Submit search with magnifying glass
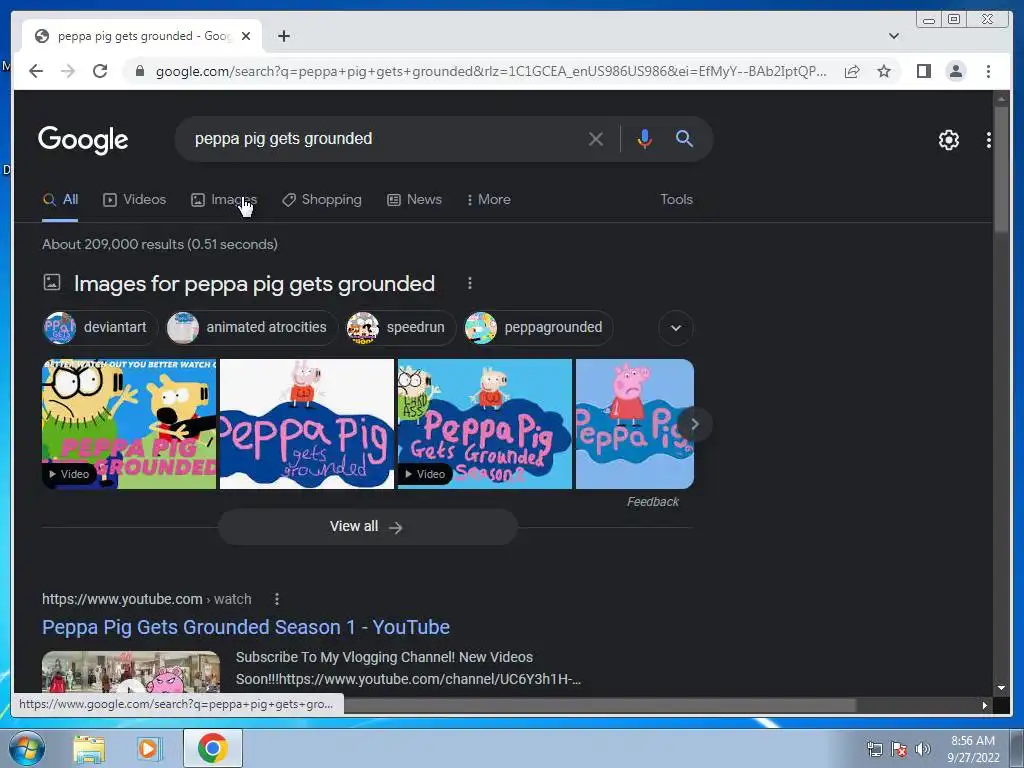 [684, 138]
